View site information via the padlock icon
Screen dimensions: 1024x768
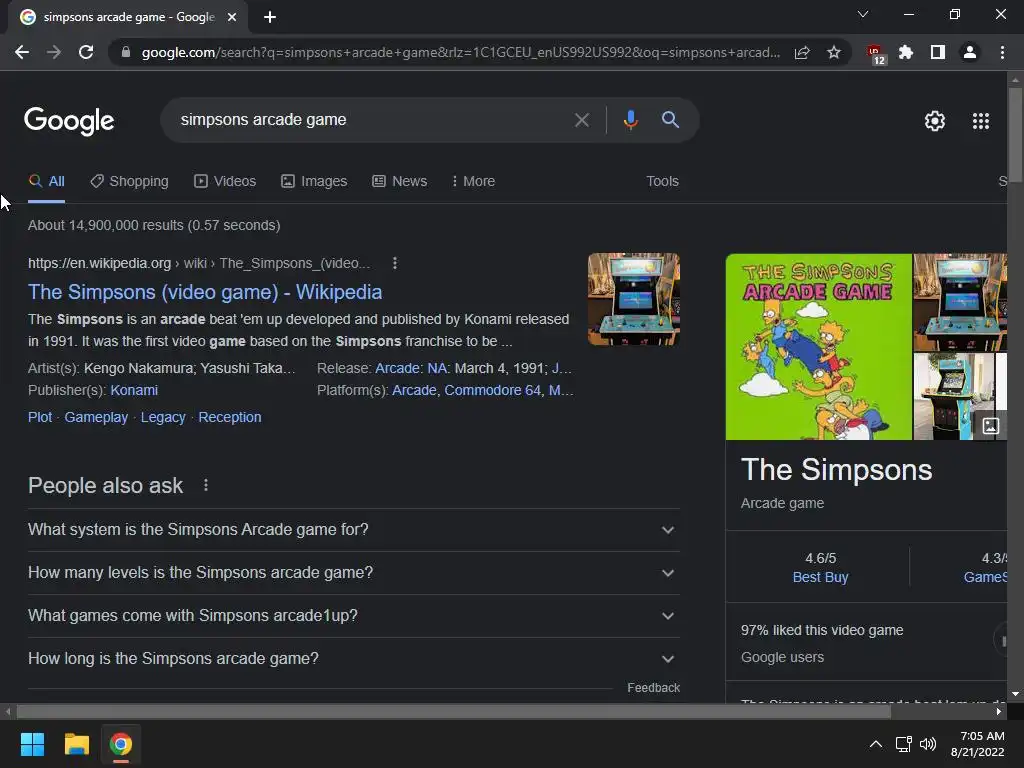[125, 52]
